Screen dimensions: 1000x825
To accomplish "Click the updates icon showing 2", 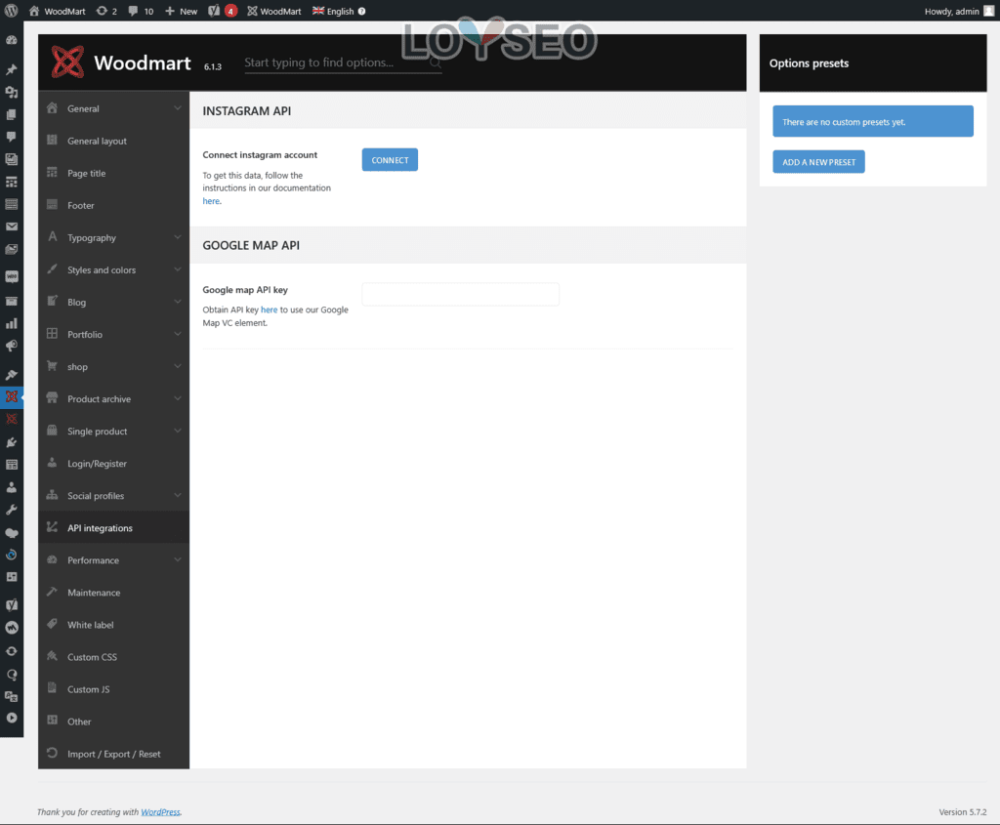I will pyautogui.click(x=107, y=11).
